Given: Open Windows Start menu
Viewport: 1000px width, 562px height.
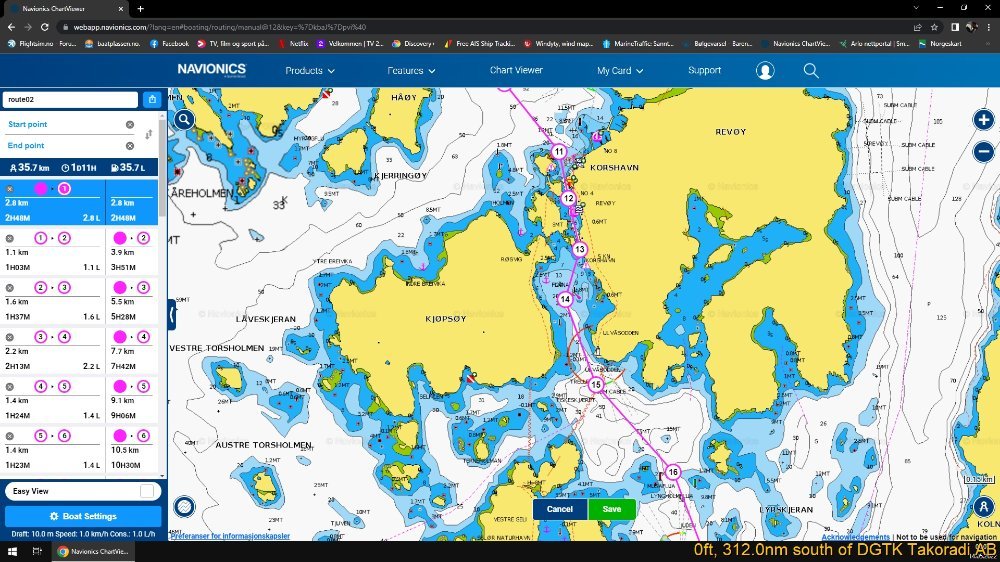Looking at the screenshot, I should [12, 551].
